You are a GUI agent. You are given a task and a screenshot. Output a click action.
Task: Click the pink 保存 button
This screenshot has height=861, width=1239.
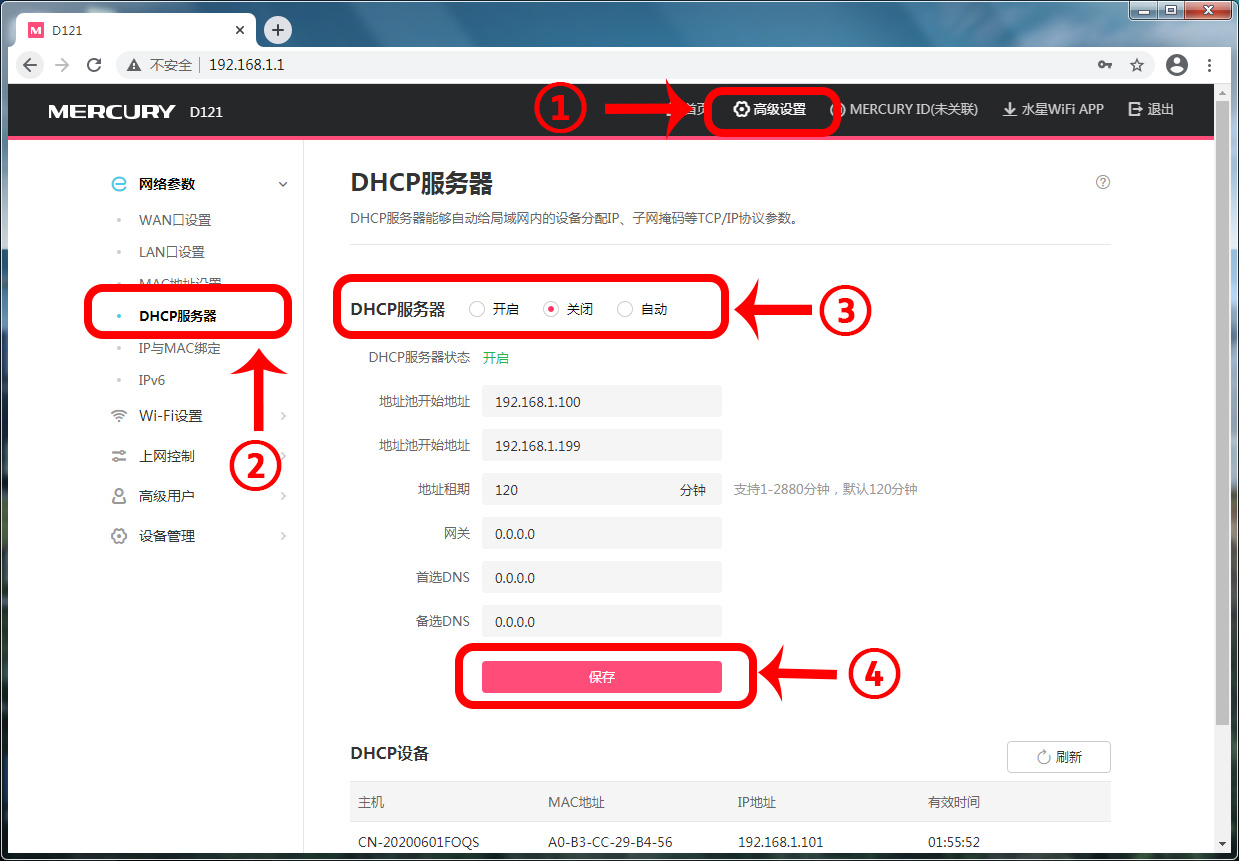tap(601, 677)
